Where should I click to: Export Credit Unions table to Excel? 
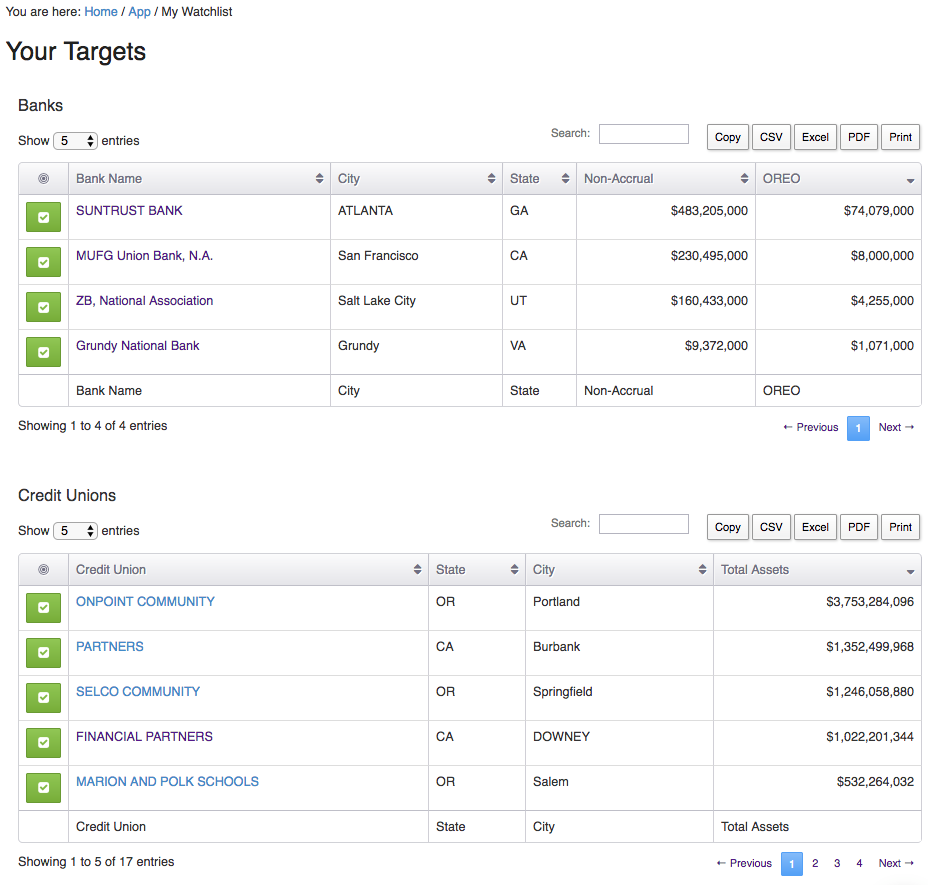point(815,527)
